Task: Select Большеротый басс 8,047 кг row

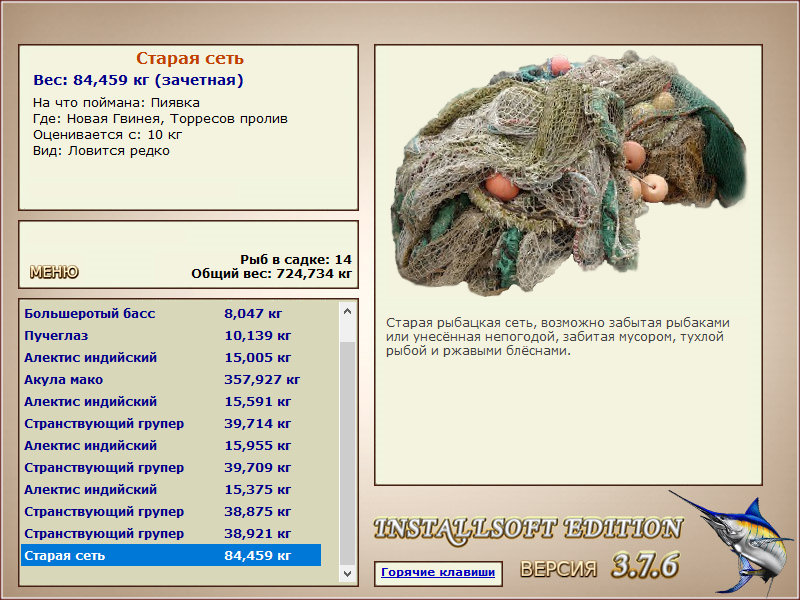Action: pyautogui.click(x=171, y=314)
